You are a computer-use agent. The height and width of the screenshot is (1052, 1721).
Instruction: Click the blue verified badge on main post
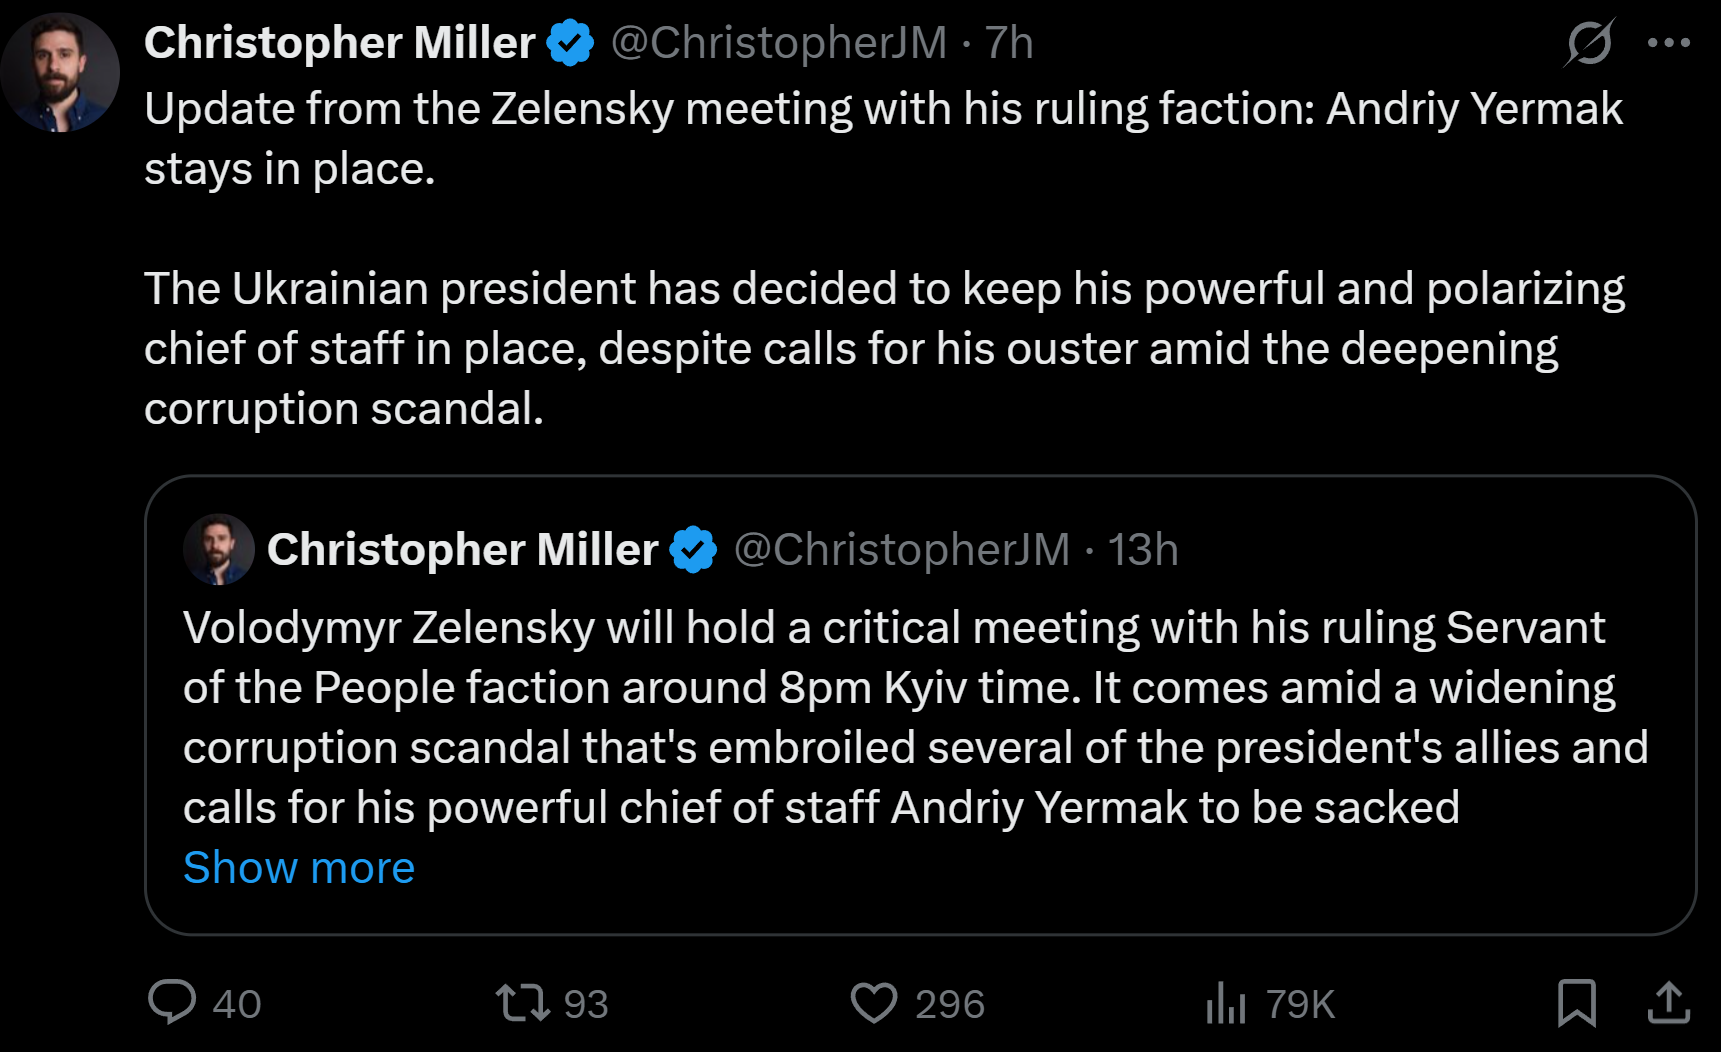click(571, 43)
